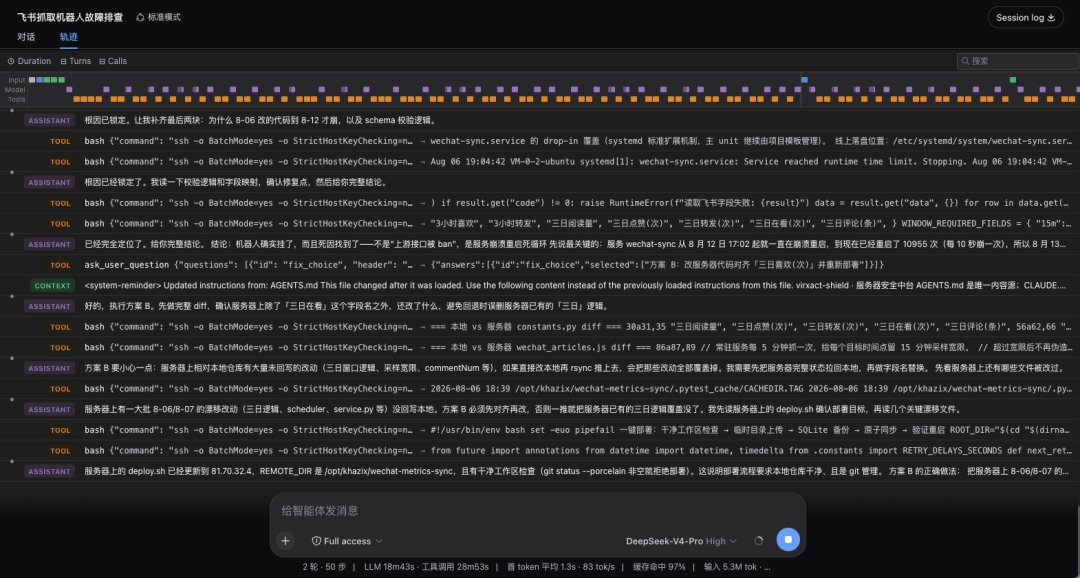1080x578 pixels.
Task: Click the 给智能体发消息 message input
Action: click(537, 510)
